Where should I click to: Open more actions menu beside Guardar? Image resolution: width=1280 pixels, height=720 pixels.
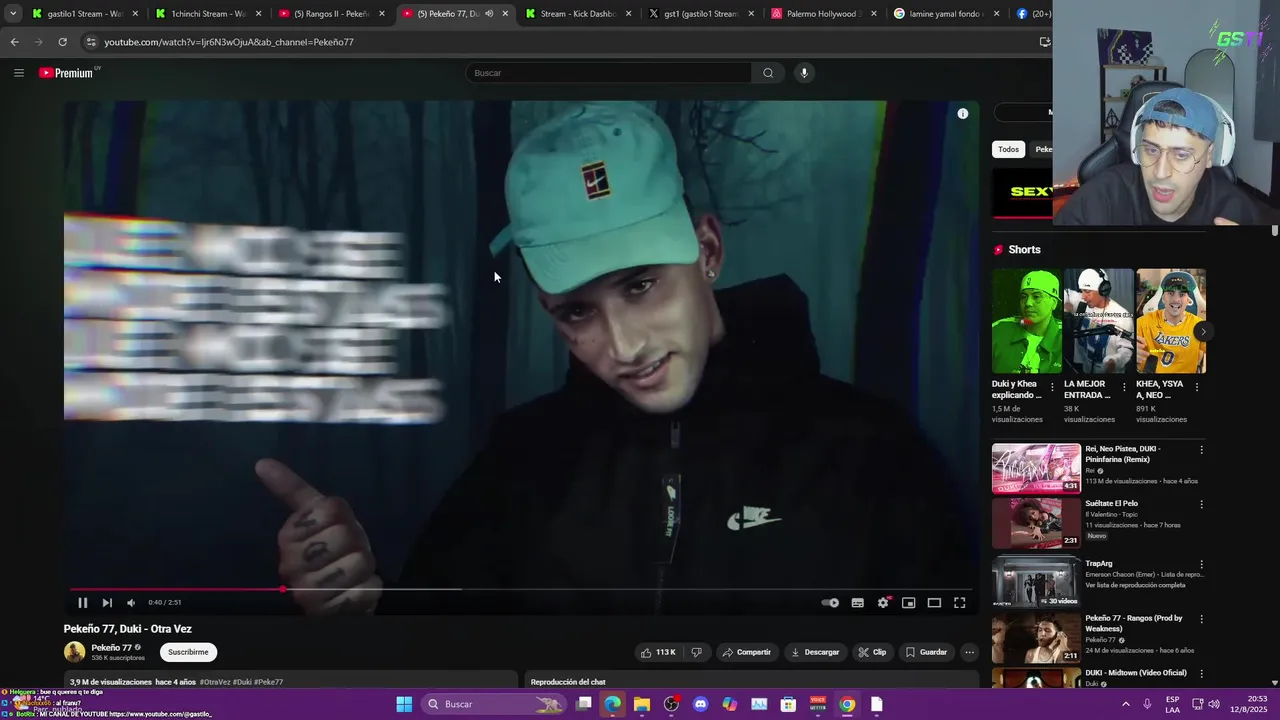[969, 652]
